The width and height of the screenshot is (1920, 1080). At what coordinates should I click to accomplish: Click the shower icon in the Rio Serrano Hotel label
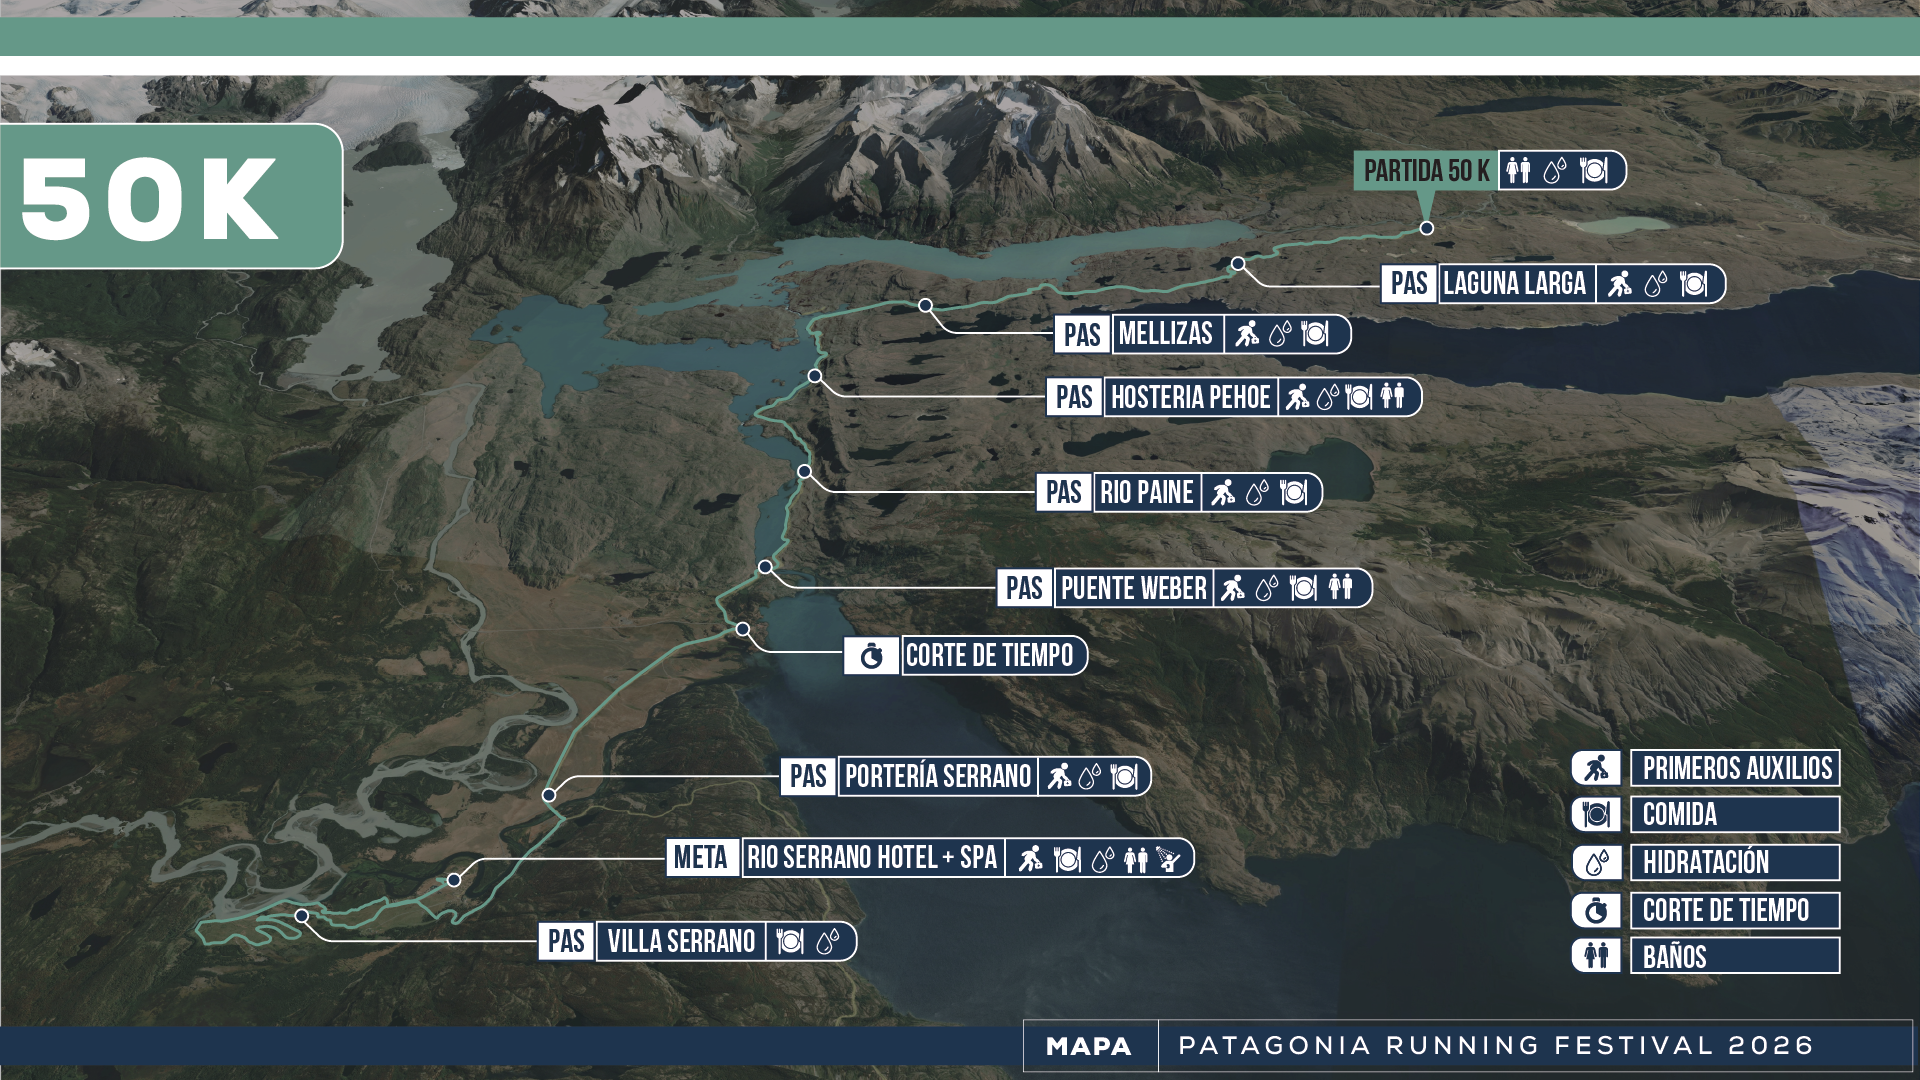pos(1168,859)
